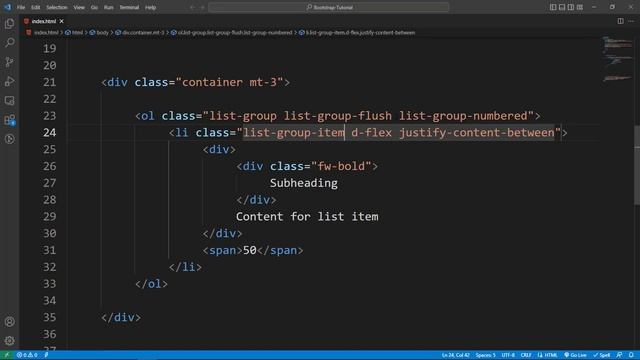Open the Explorer view in activity bar
Viewport: 640px width, 360px height.
coord(9,24)
